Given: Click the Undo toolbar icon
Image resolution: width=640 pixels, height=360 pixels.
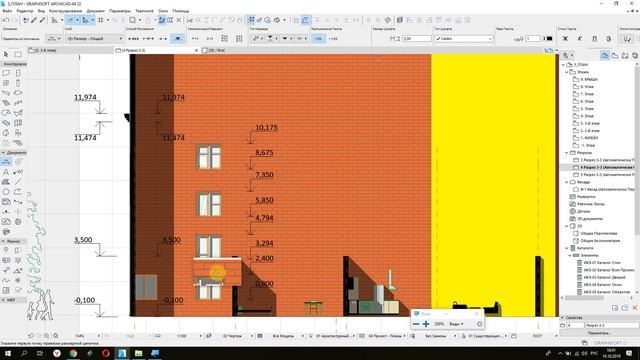Looking at the screenshot, I should (6, 20).
